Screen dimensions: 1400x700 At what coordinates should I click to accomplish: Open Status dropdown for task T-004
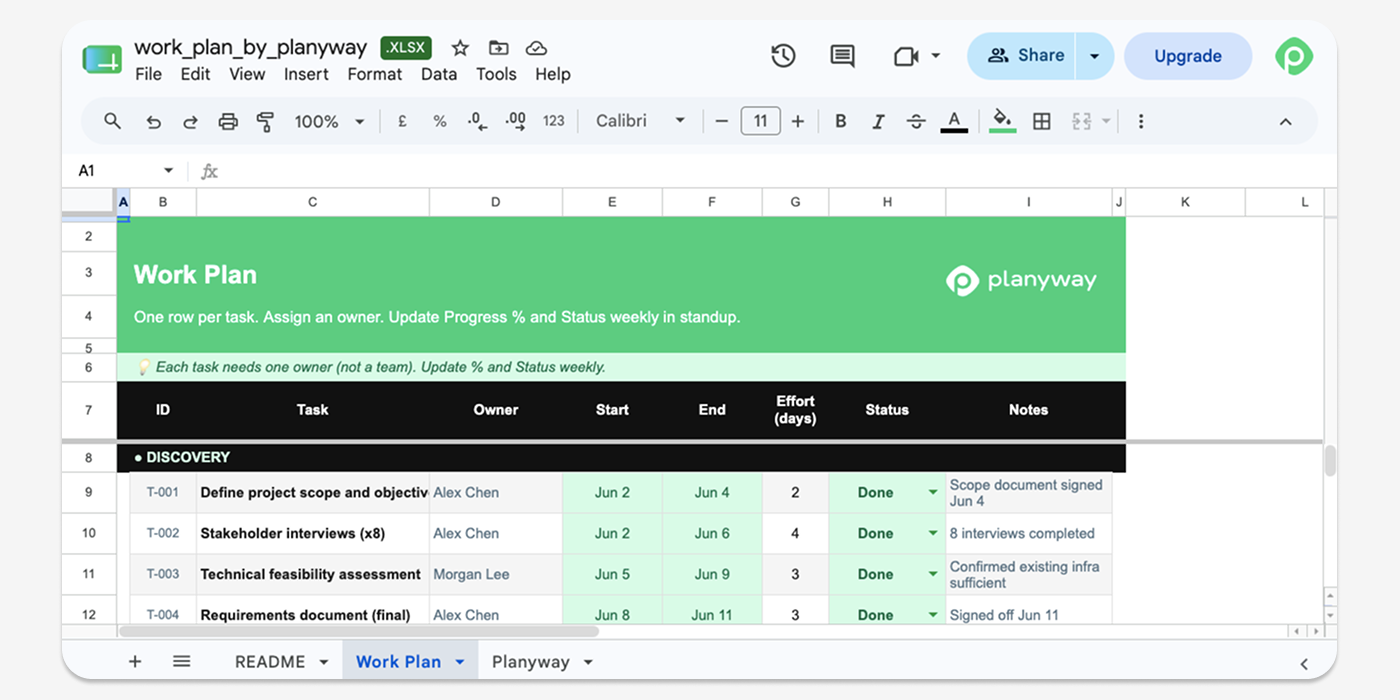pyautogui.click(x=933, y=614)
